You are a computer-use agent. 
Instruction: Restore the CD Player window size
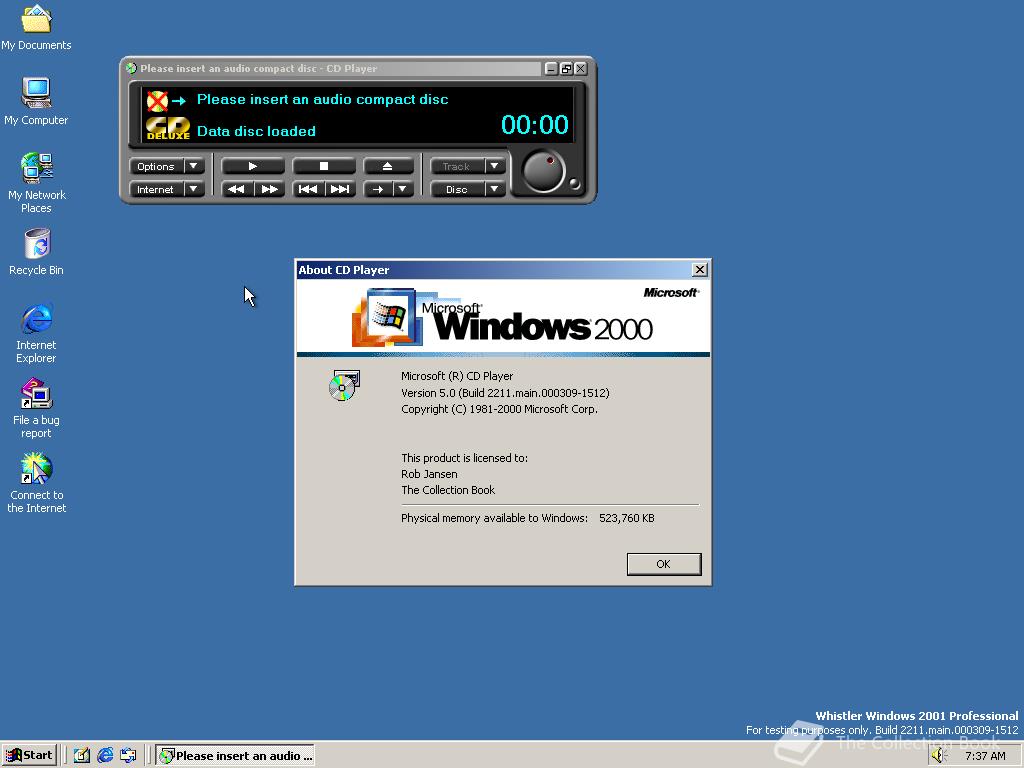566,69
